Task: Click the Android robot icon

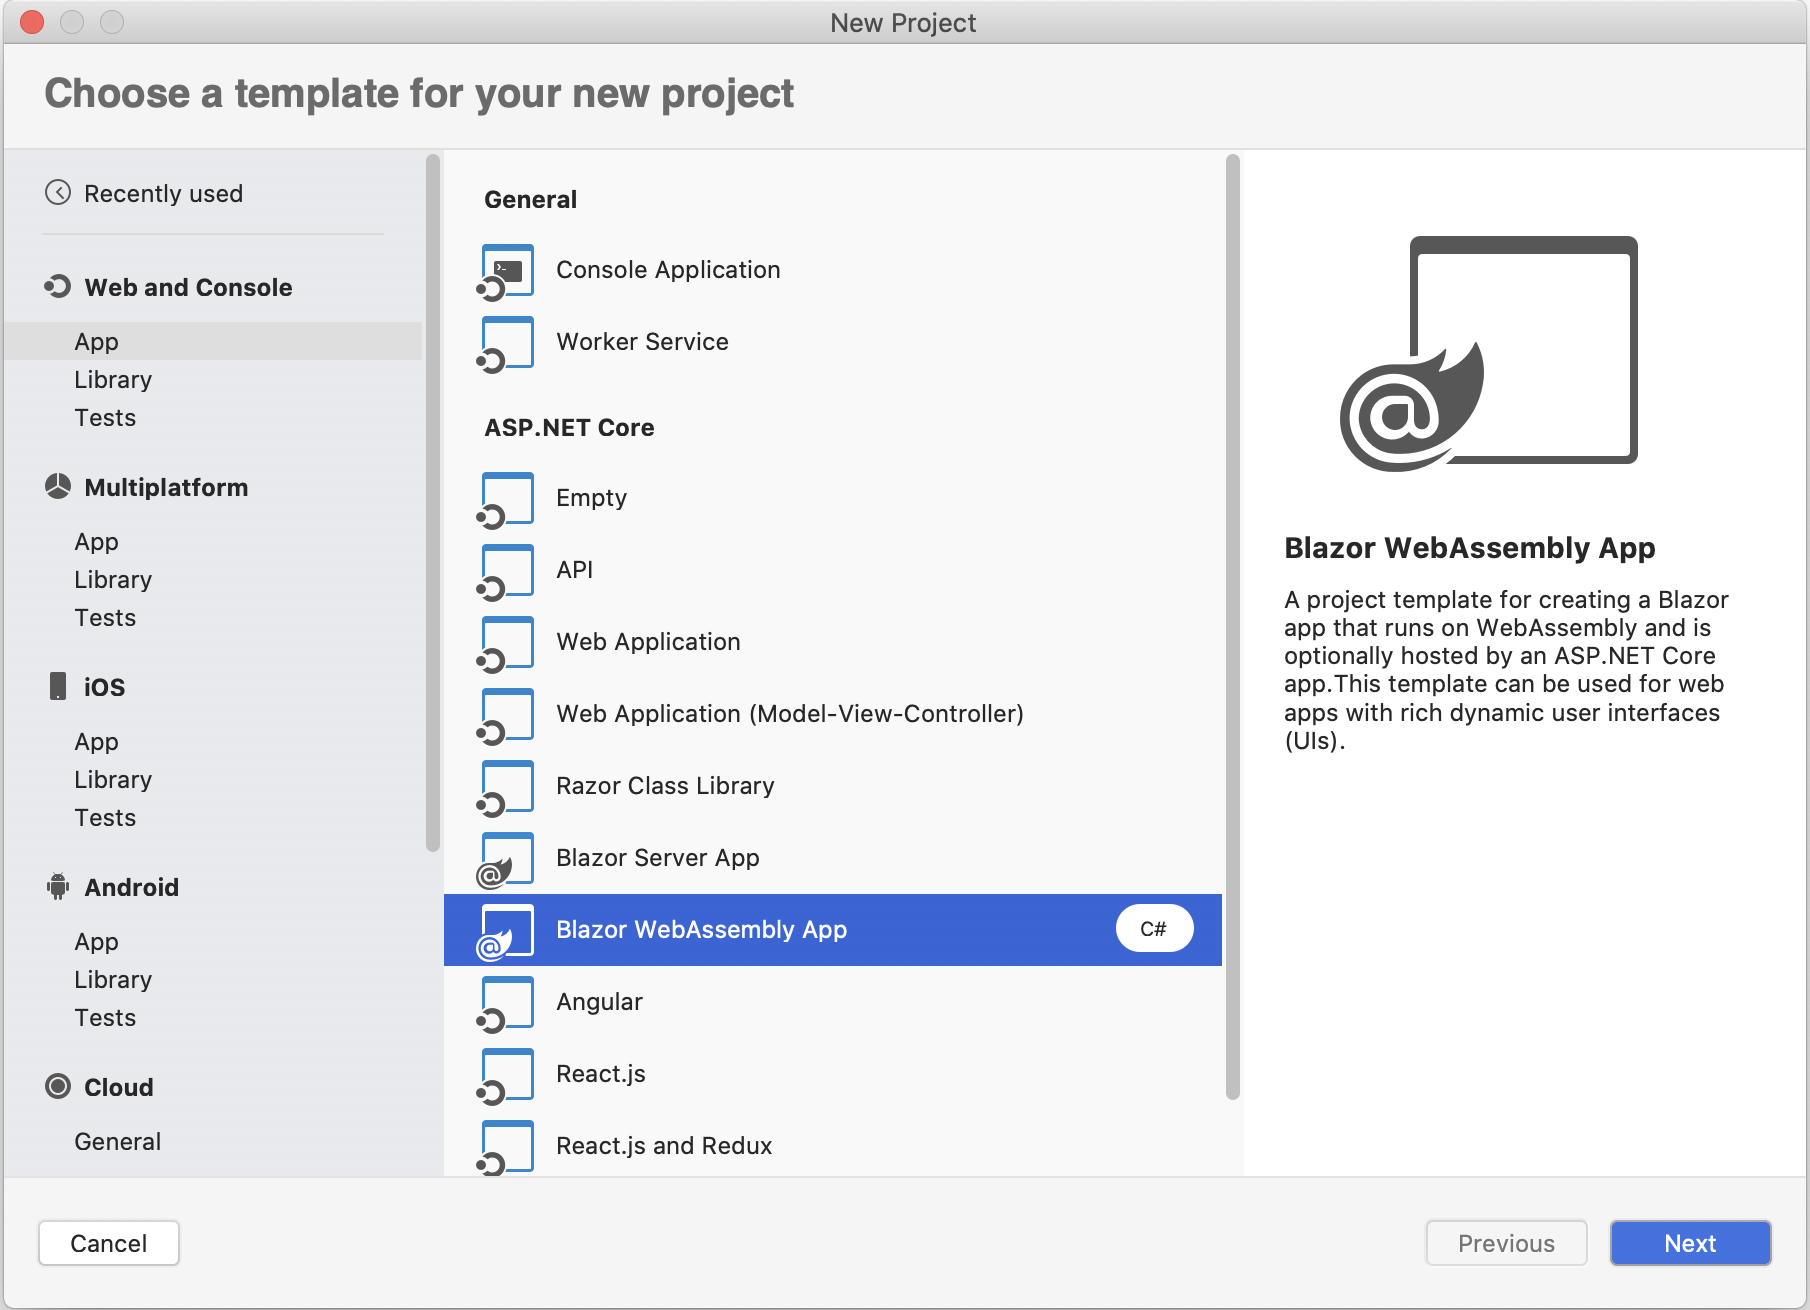Action: [58, 886]
